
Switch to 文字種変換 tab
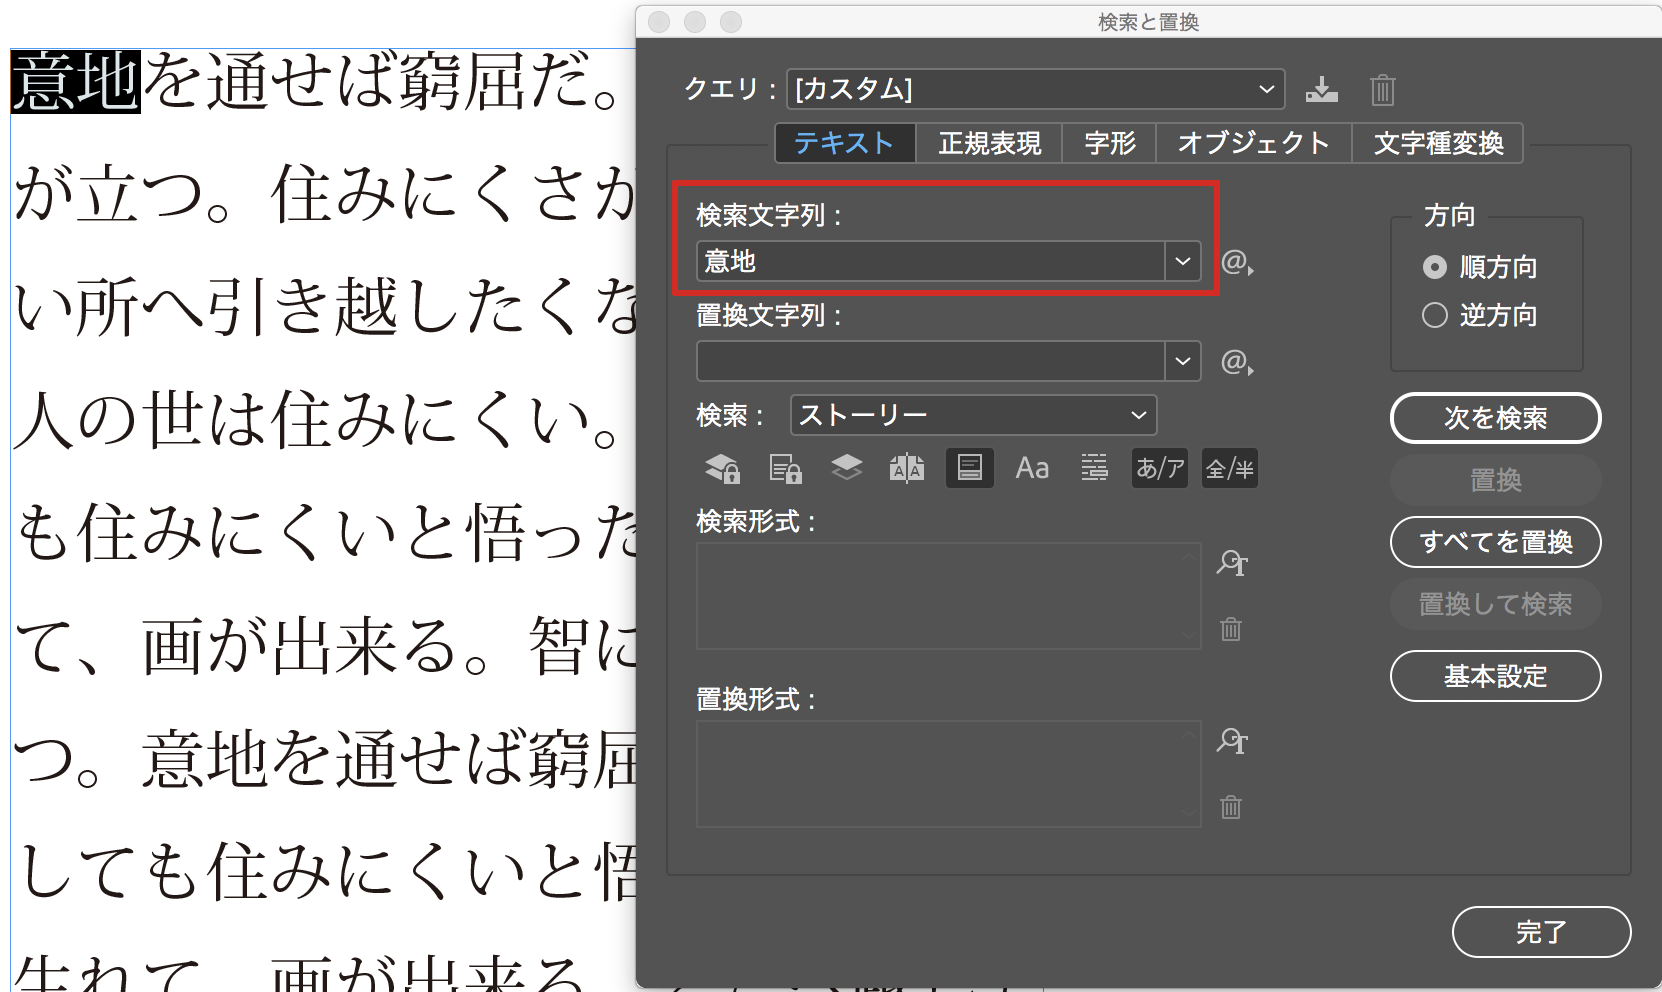pos(1438,143)
